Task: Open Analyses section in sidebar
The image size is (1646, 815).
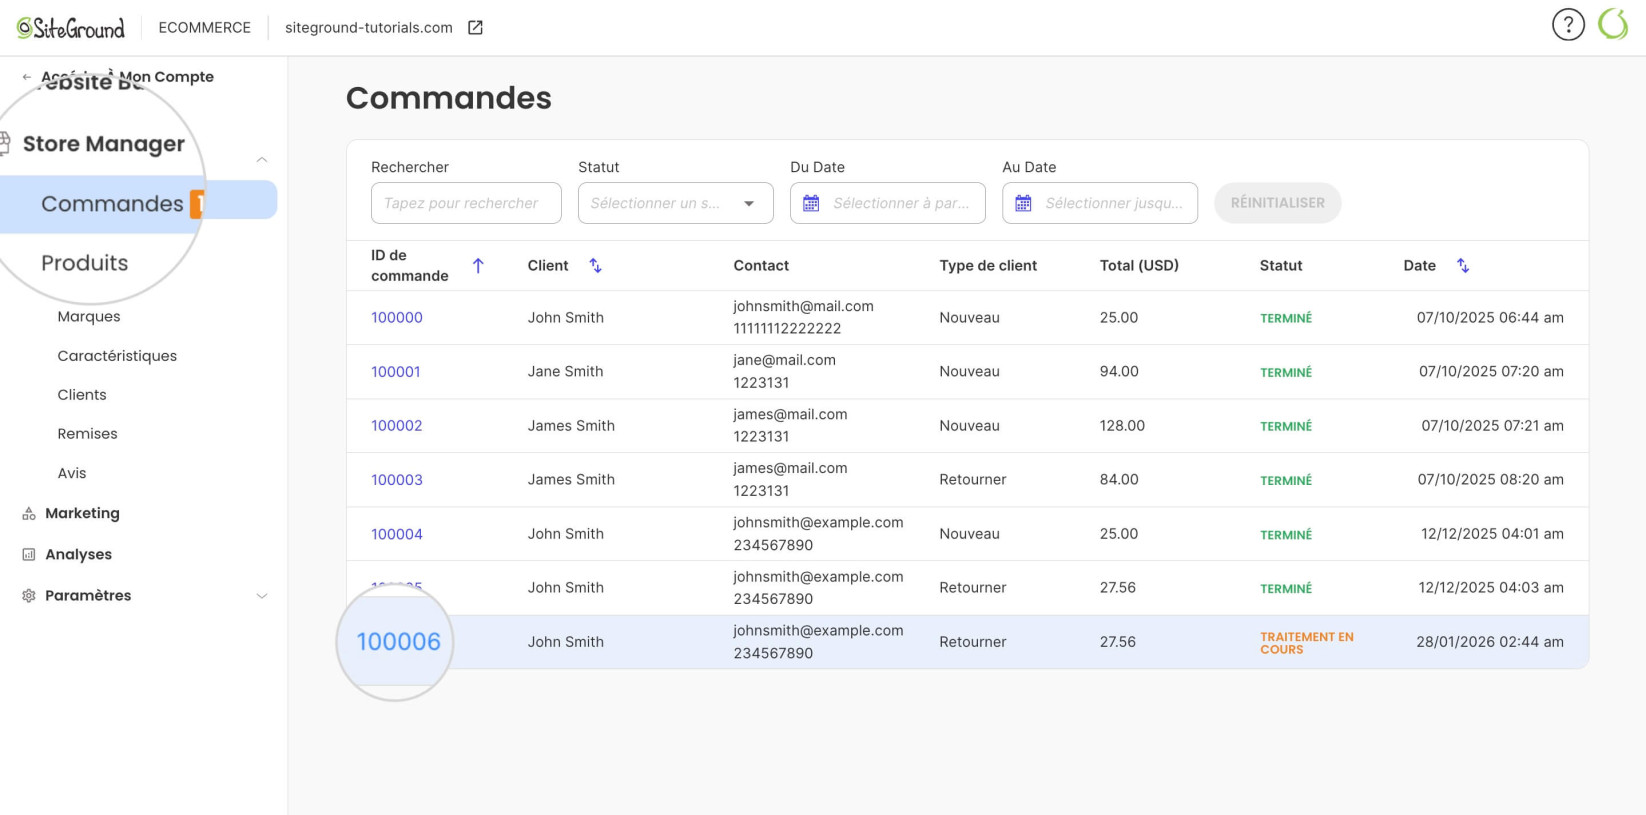Action: point(78,555)
